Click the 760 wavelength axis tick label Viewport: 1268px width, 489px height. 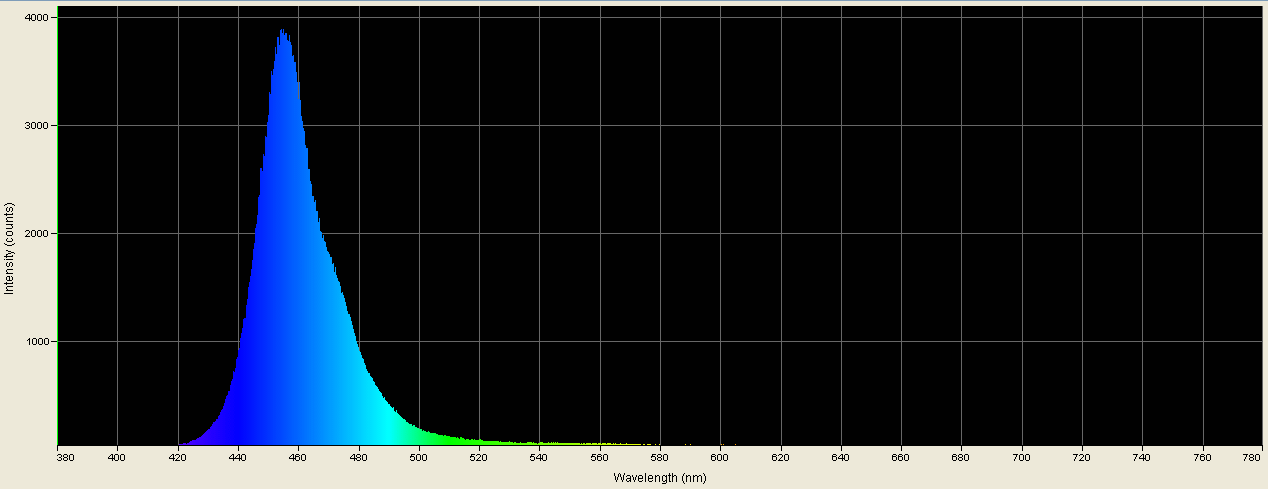point(1202,458)
